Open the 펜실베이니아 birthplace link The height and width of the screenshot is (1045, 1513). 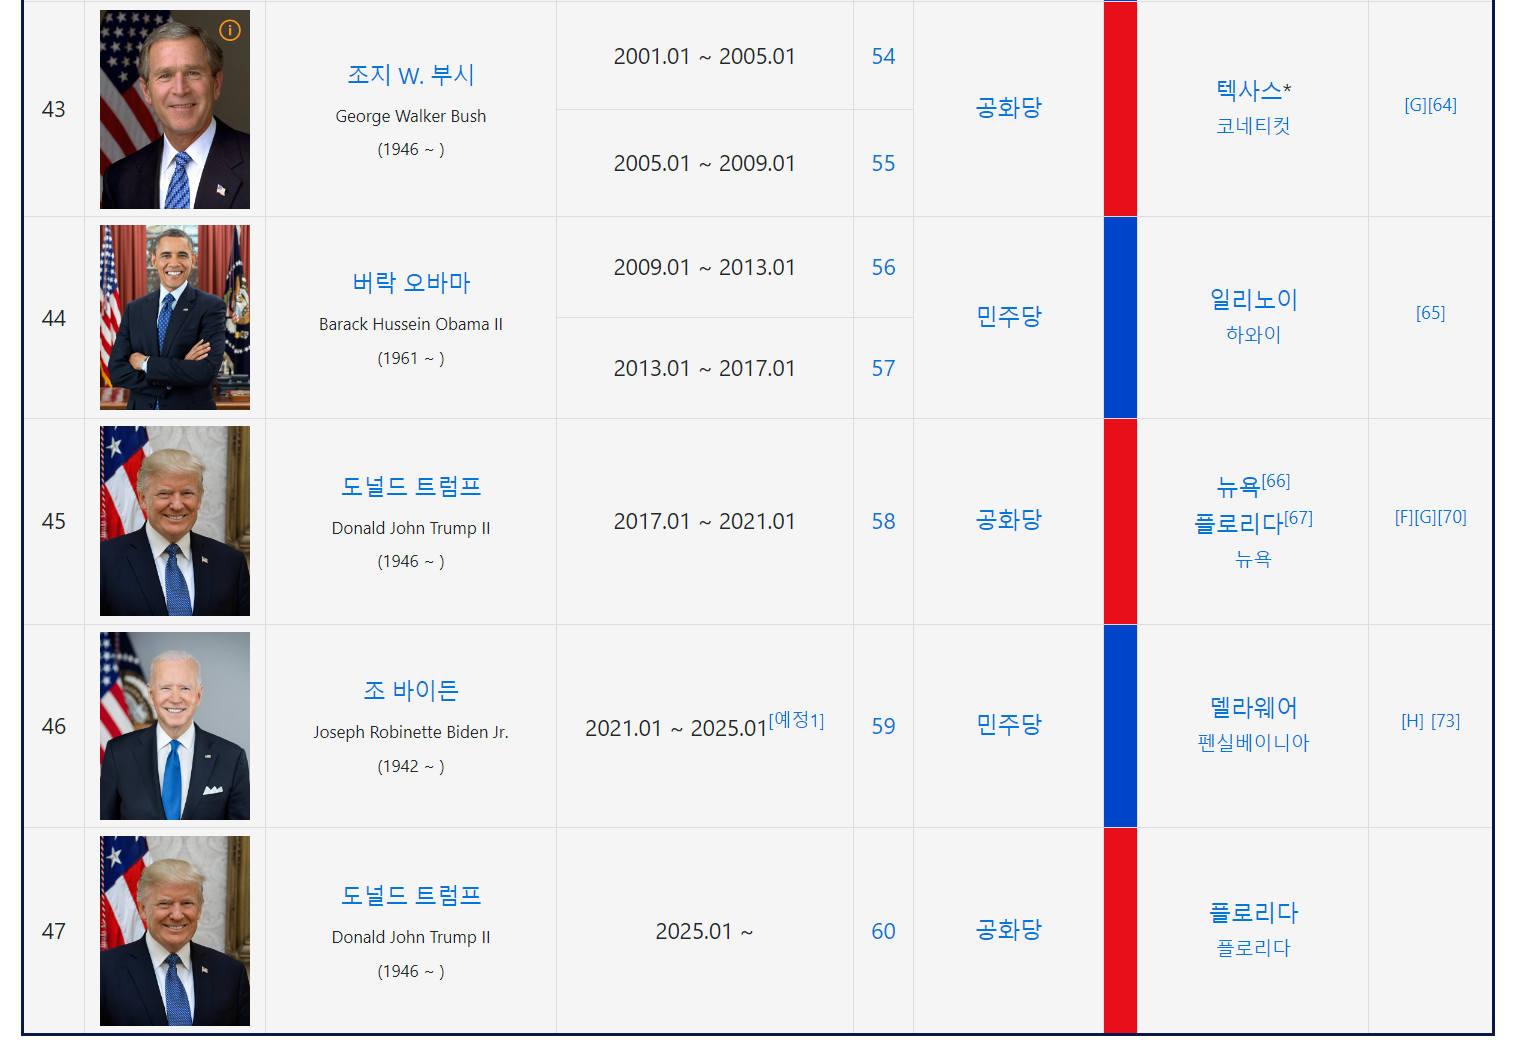point(1253,743)
